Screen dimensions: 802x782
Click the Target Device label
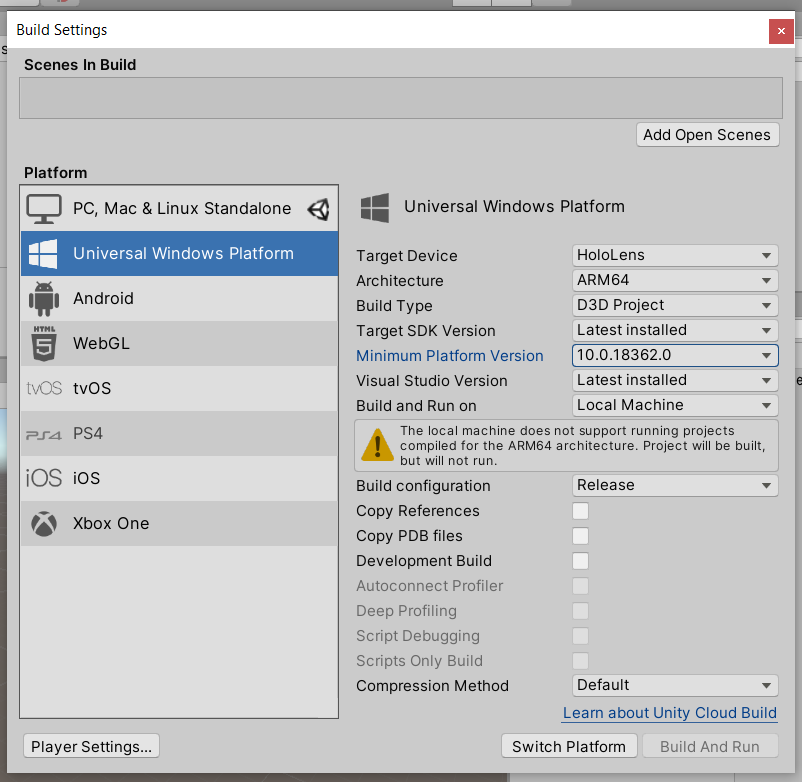(x=407, y=256)
